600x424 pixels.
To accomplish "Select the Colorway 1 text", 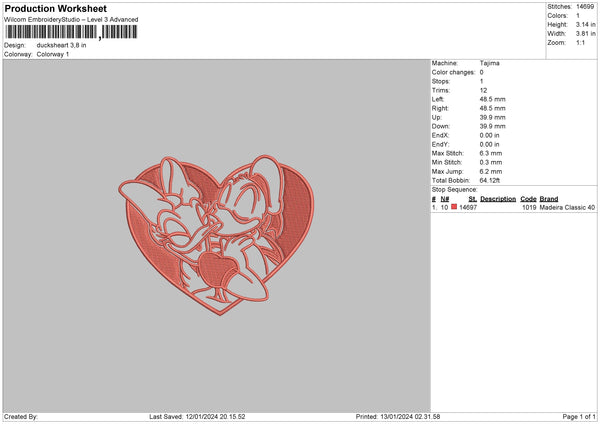I will coord(53,53).
